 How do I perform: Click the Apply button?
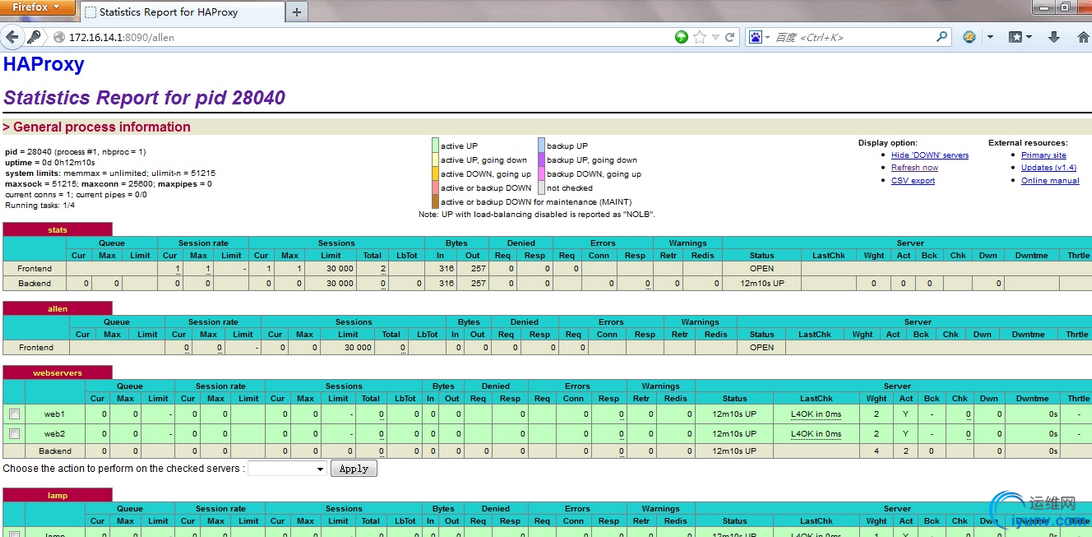[354, 469]
